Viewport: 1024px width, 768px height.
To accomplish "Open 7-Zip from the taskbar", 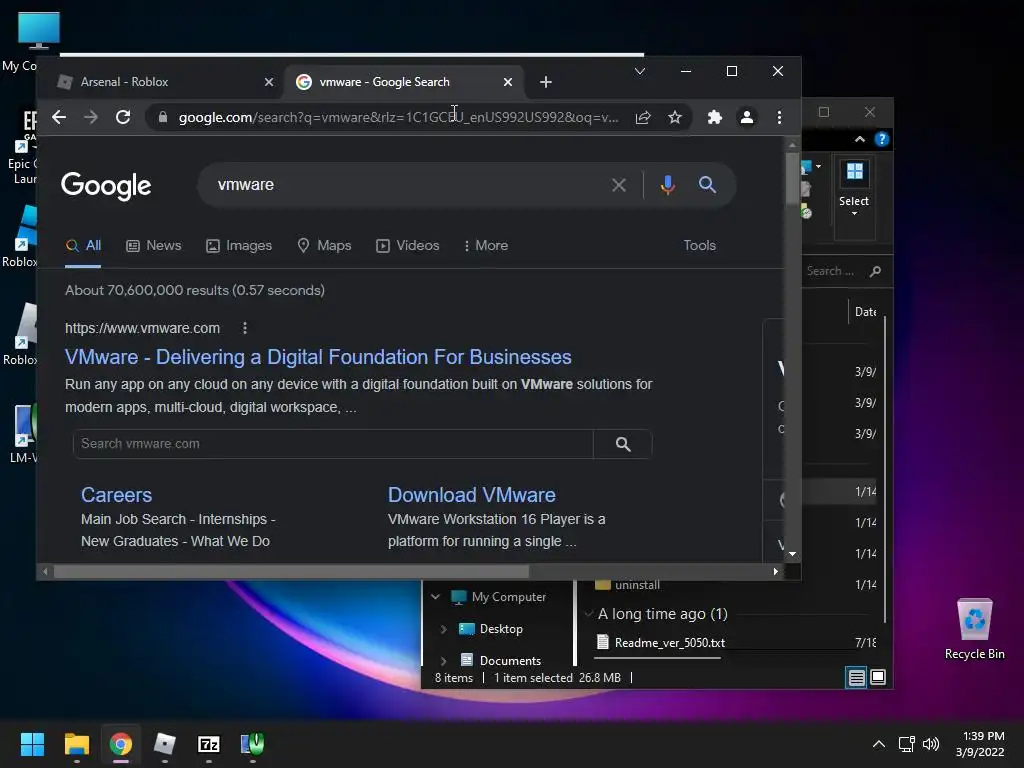I will (209, 744).
